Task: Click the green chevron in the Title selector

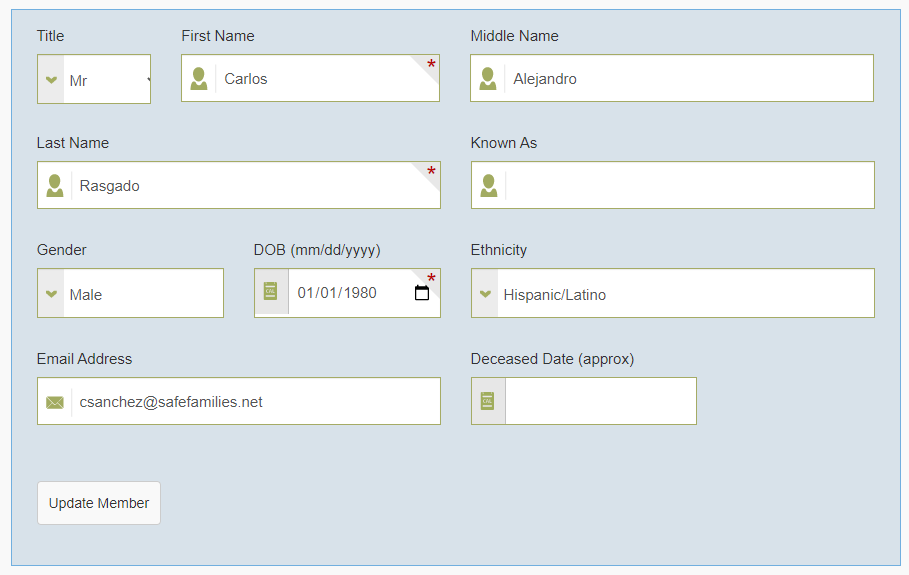Action: click(51, 80)
